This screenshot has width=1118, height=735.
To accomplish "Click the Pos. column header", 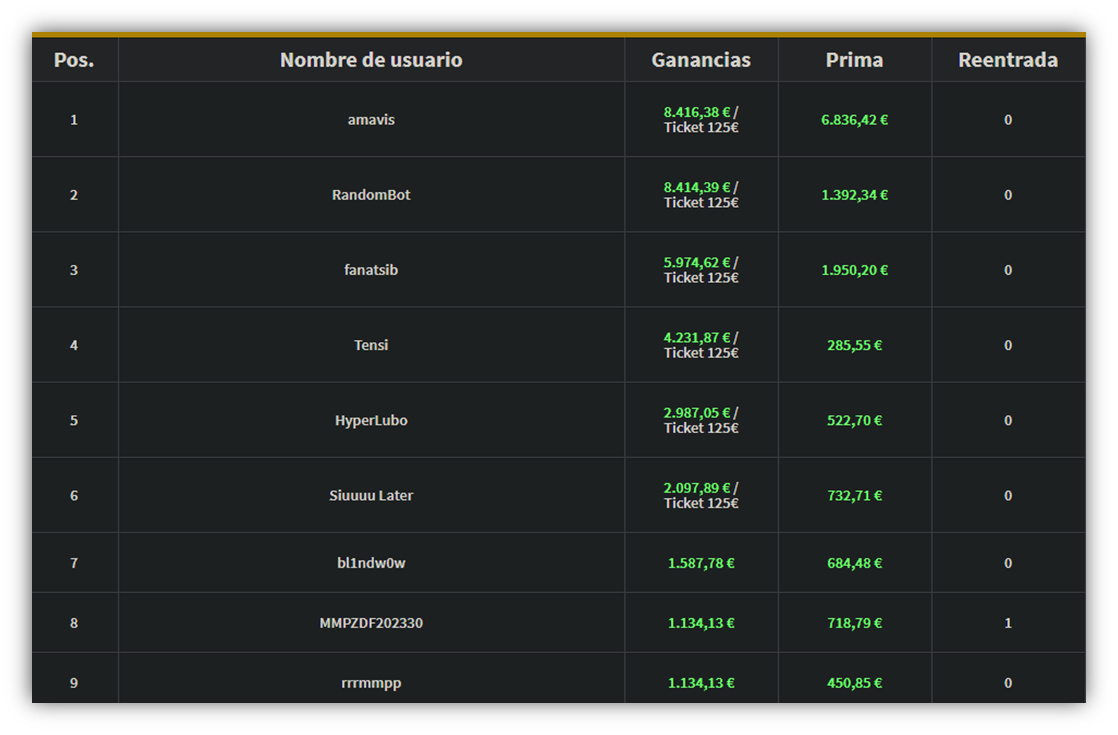I will pos(74,60).
